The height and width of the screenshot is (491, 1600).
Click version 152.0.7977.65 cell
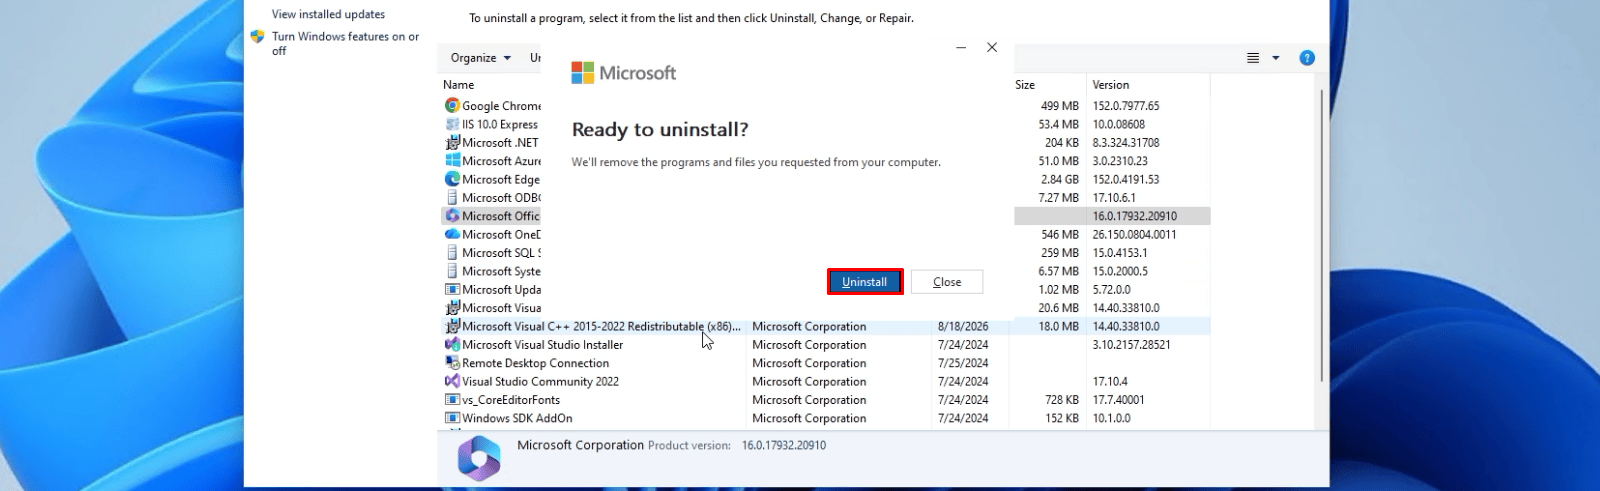click(x=1126, y=106)
